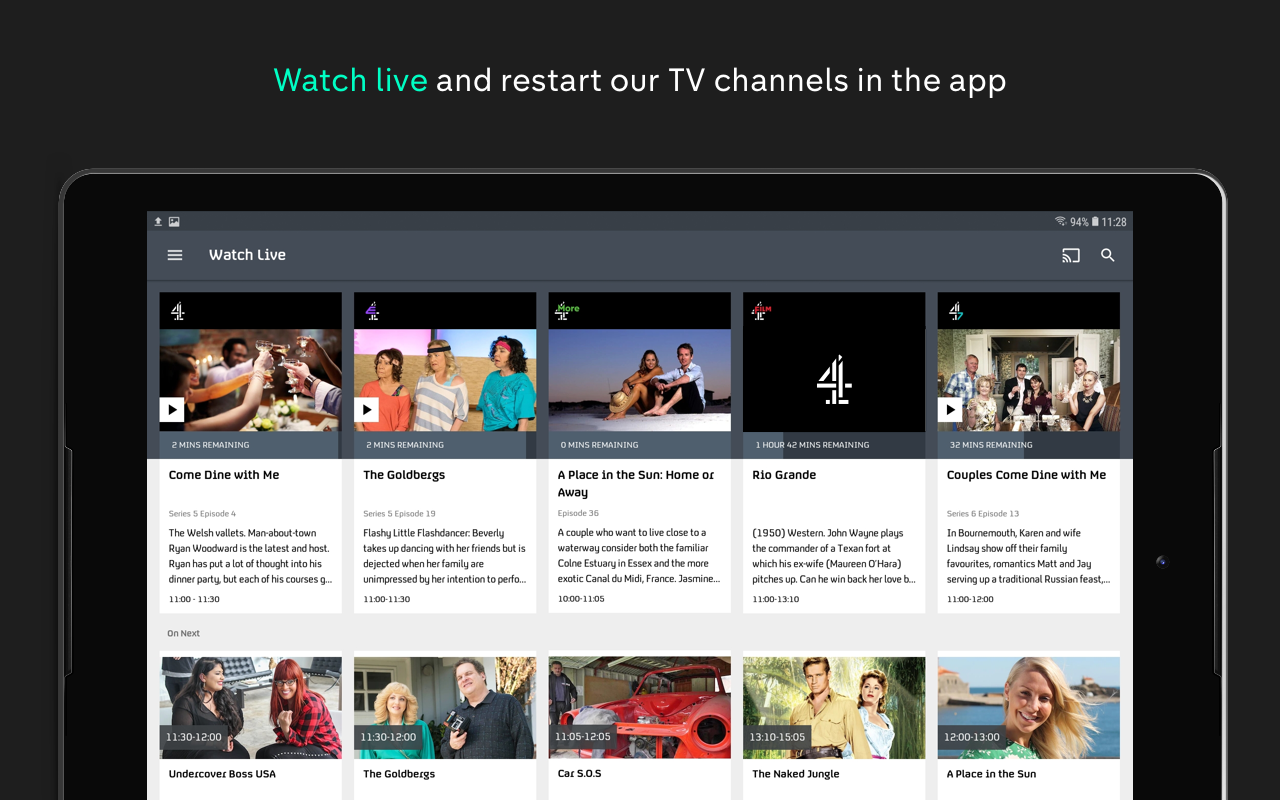Play The Goldbergs live stream
1280x800 pixels.
366,409
